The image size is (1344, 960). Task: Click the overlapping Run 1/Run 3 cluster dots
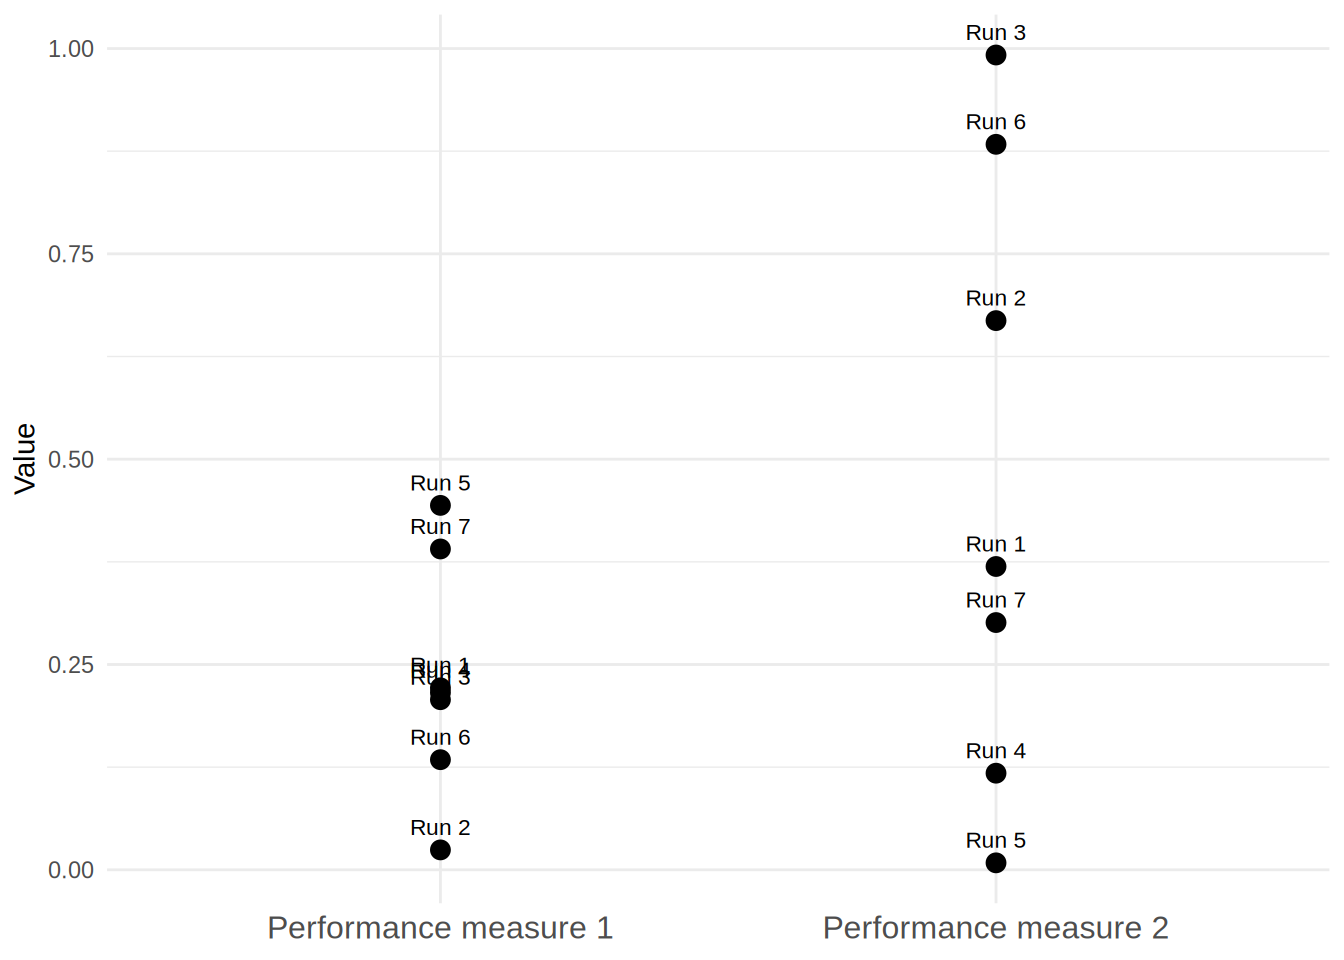(x=440, y=694)
